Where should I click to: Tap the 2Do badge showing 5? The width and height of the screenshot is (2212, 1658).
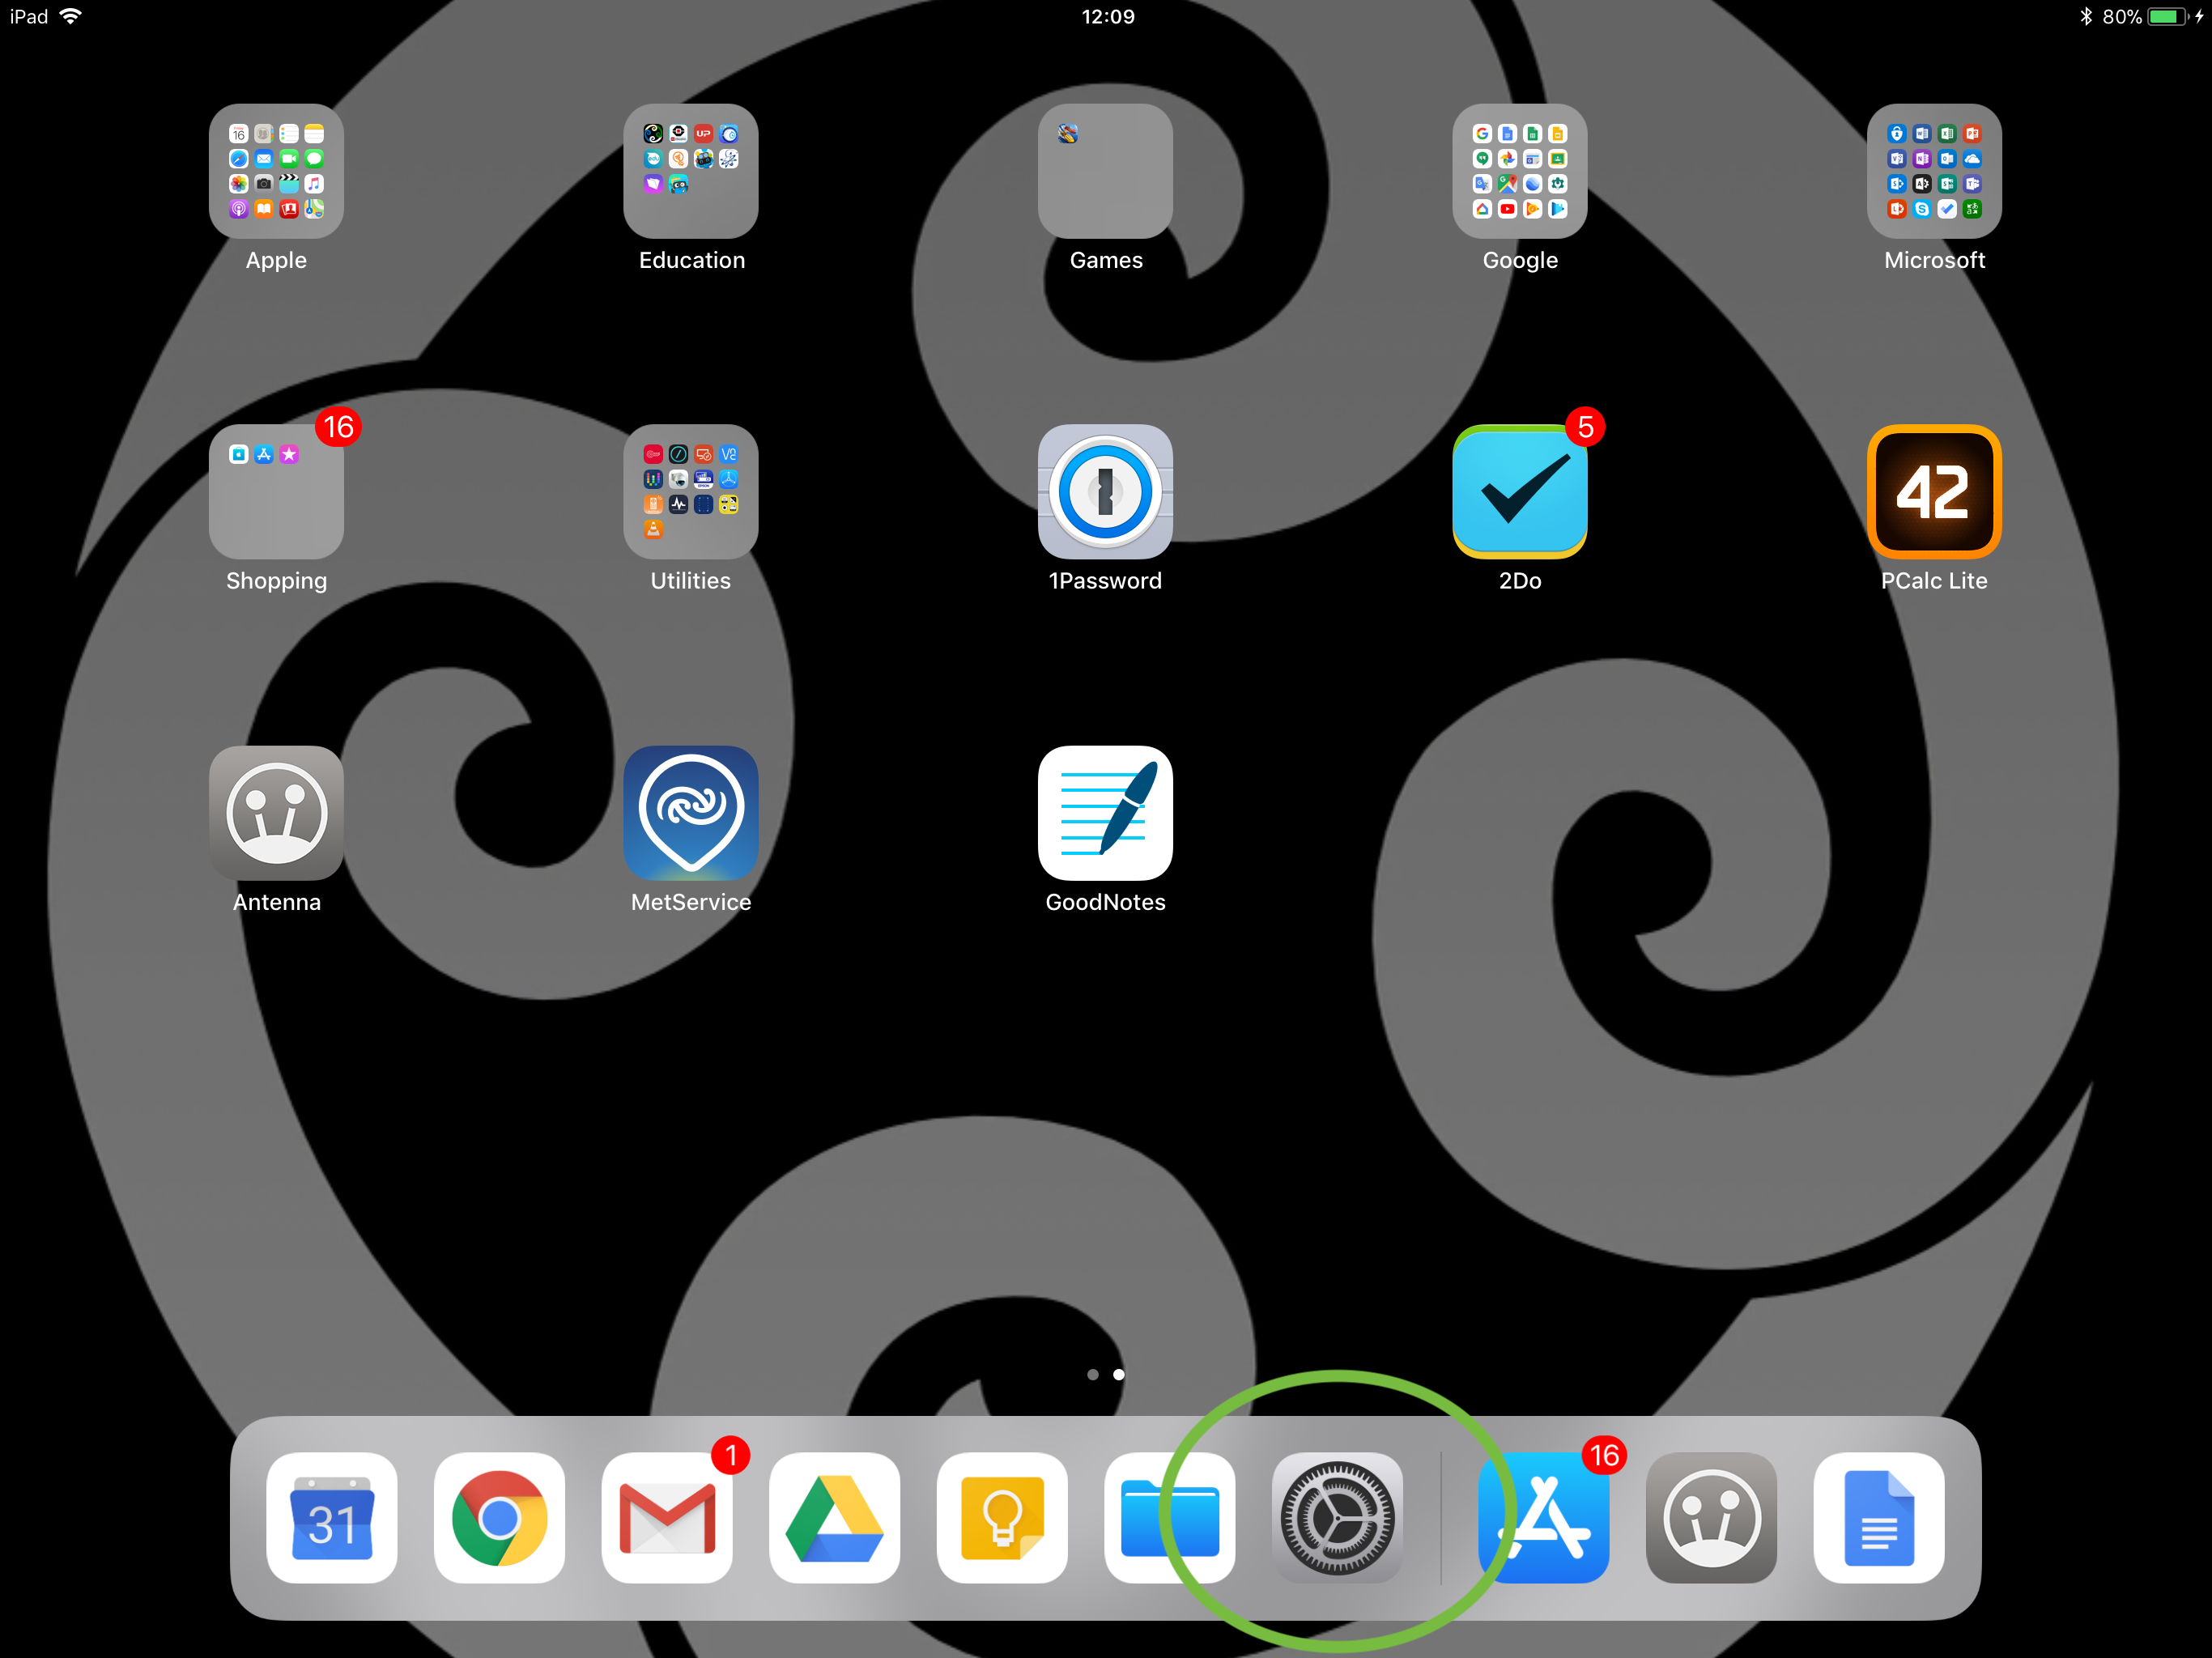(x=1585, y=427)
